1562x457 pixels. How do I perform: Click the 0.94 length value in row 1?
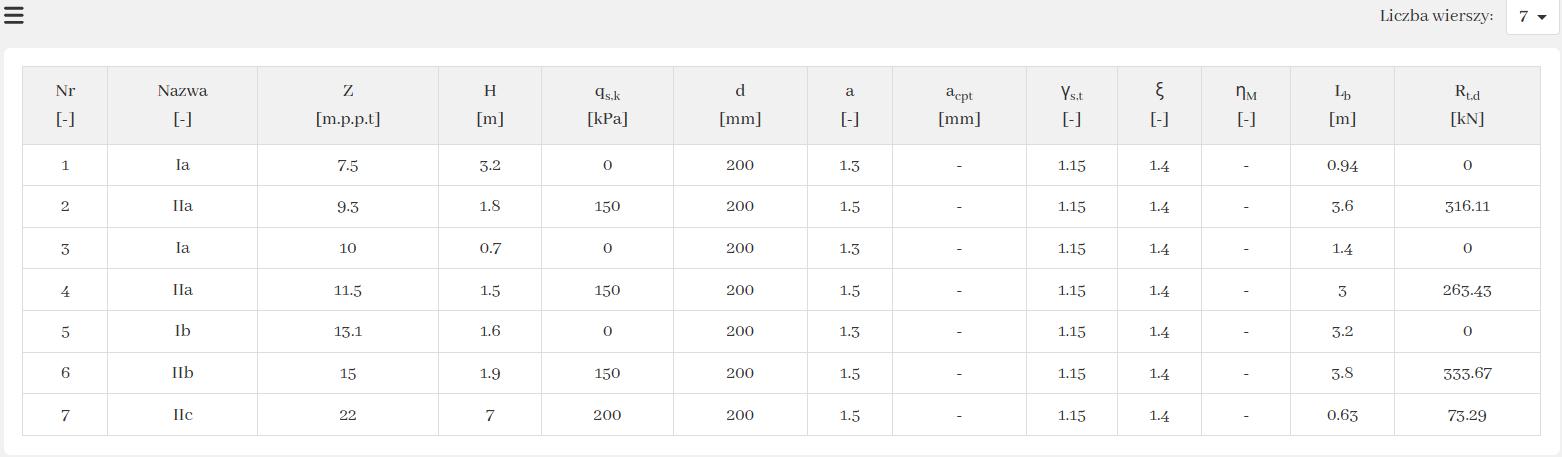pyautogui.click(x=1341, y=166)
